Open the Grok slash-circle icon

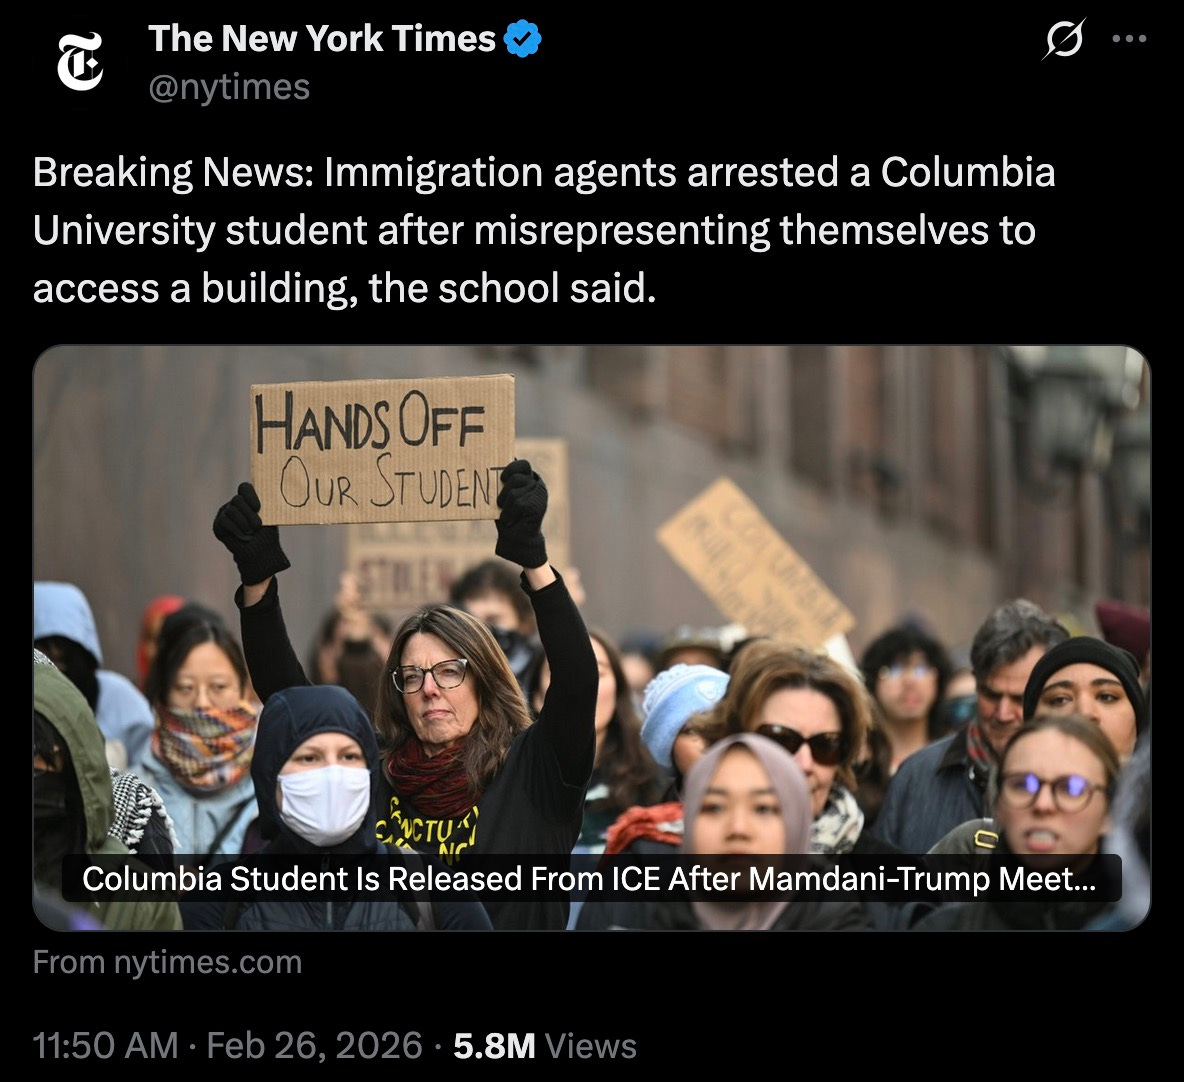(x=1064, y=39)
